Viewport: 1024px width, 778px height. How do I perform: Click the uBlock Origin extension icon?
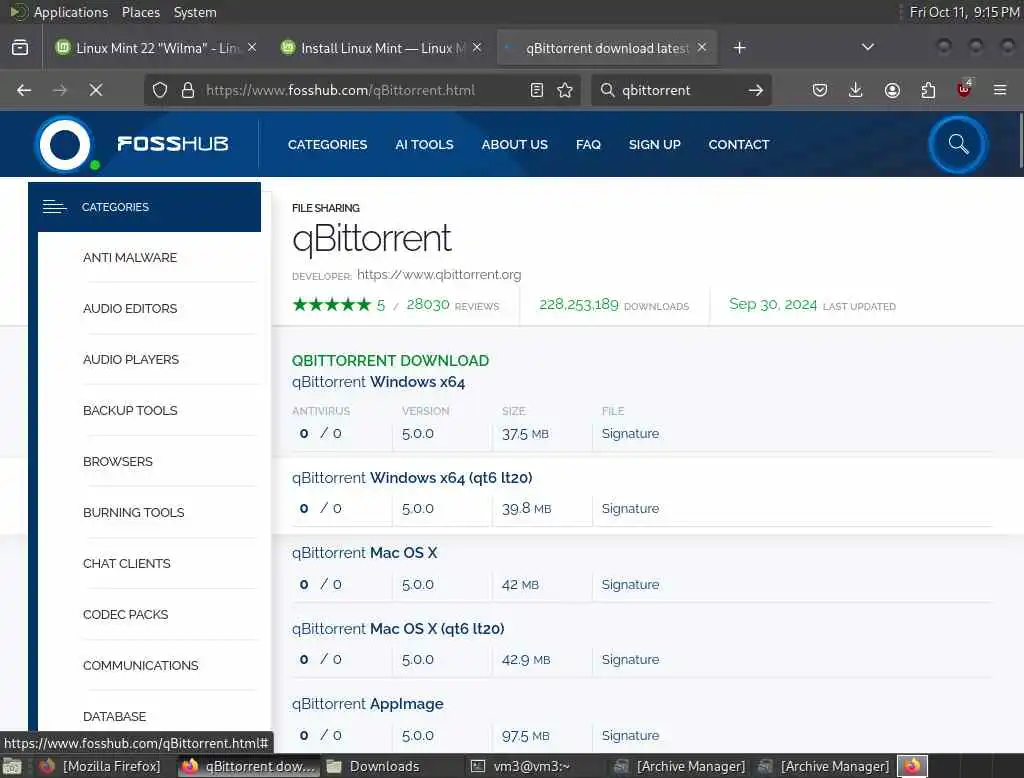964,89
